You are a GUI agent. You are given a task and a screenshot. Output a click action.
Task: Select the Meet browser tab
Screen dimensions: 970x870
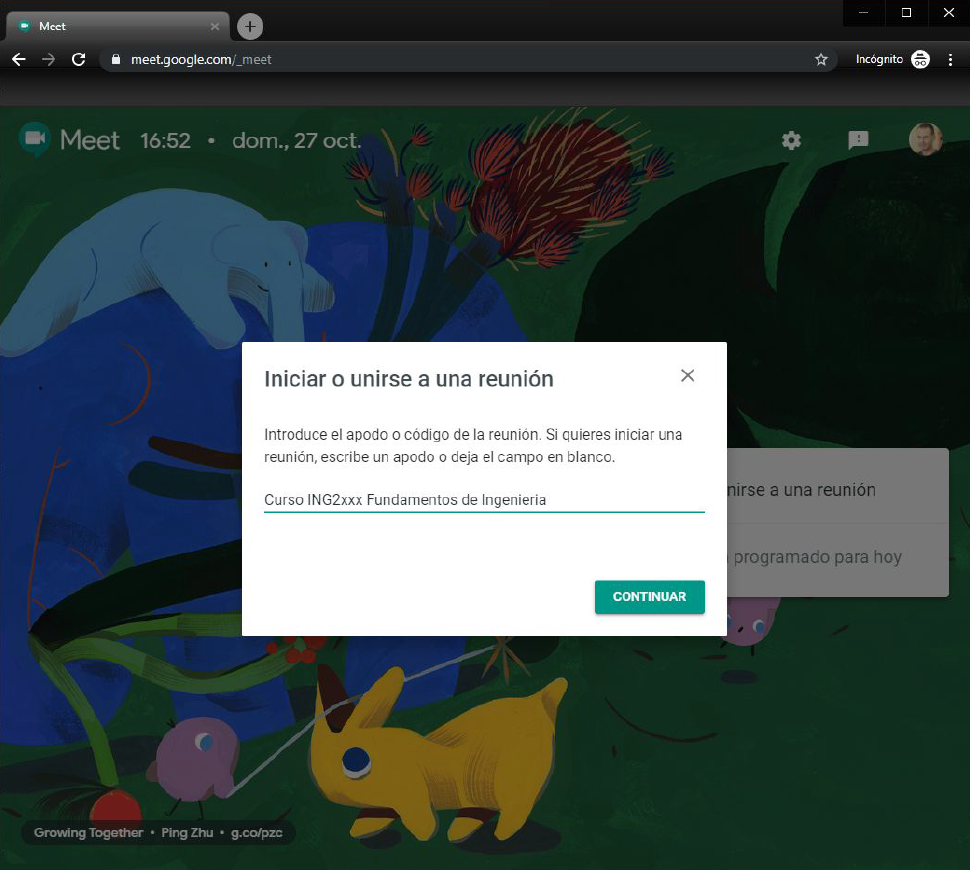click(x=118, y=27)
